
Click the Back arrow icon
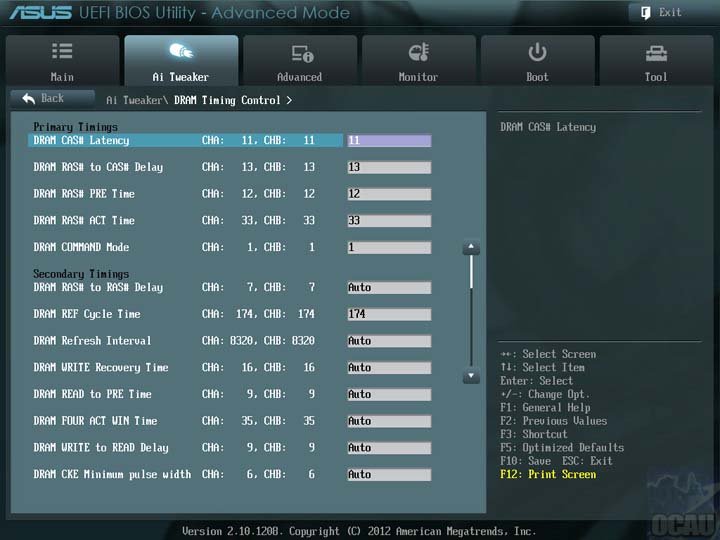coord(28,98)
